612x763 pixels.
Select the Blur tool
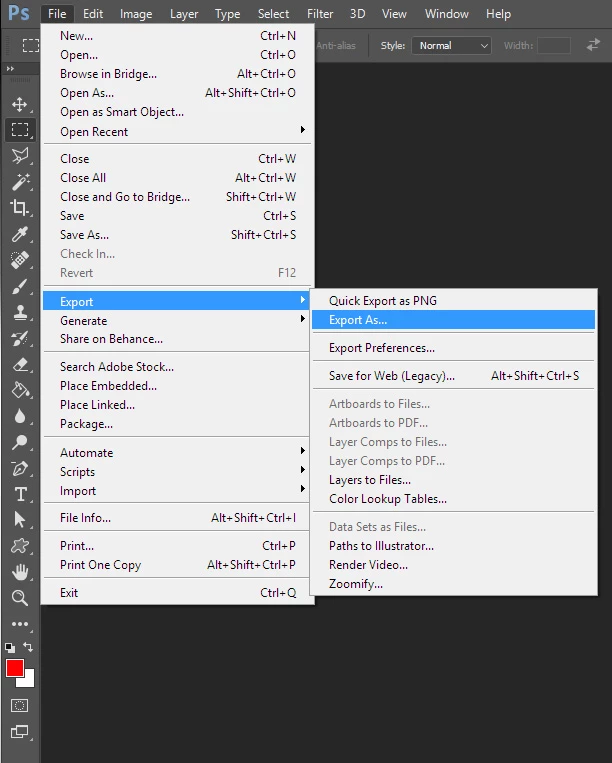coord(19,417)
